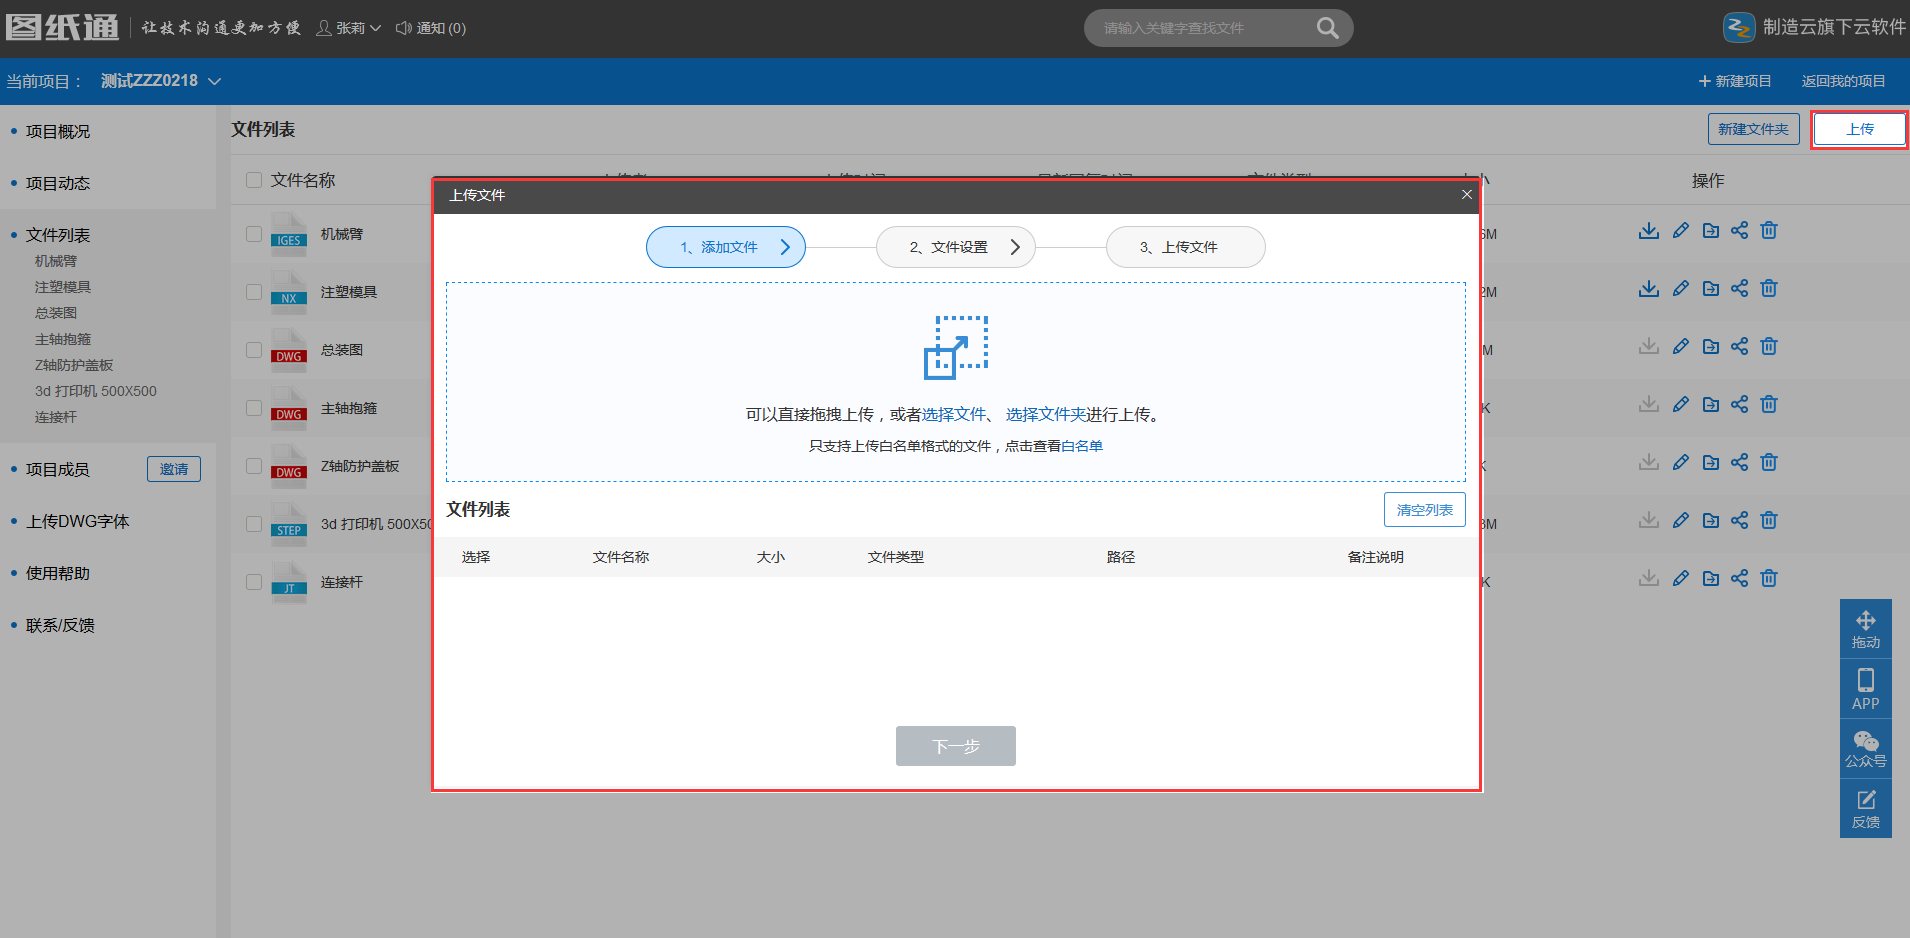Move the 机械臂 file to folder

[x=1711, y=231]
